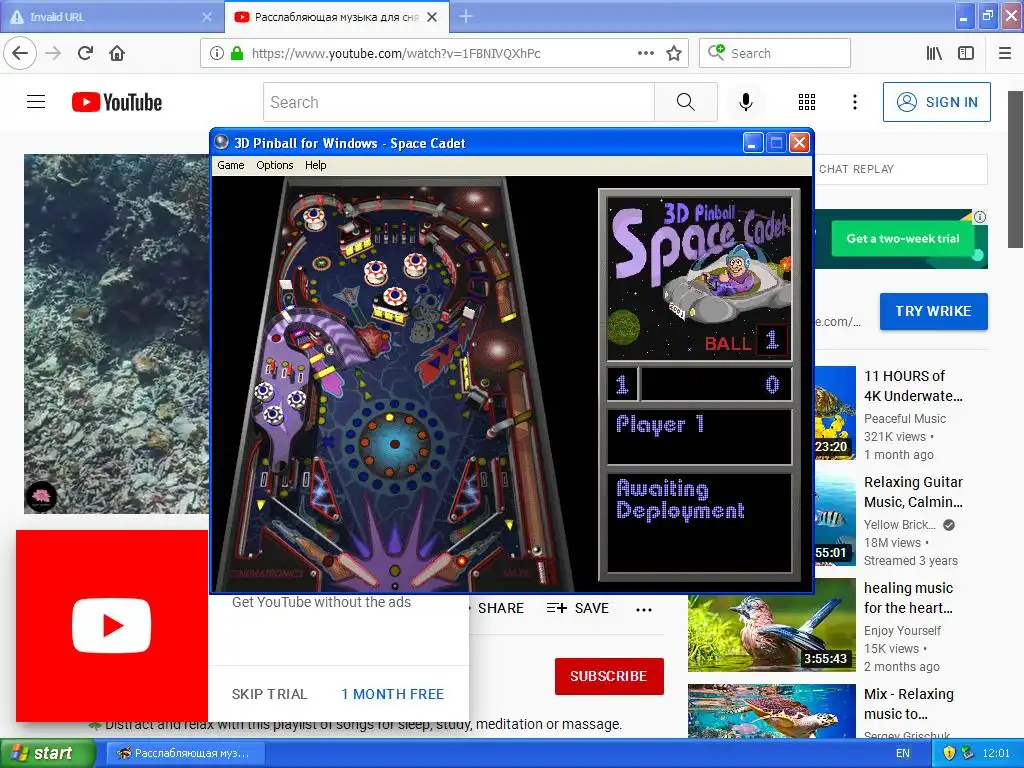Screen dimensions: 1024x768
Task: Click the large red YouTube Premium logo
Action: (x=112, y=626)
